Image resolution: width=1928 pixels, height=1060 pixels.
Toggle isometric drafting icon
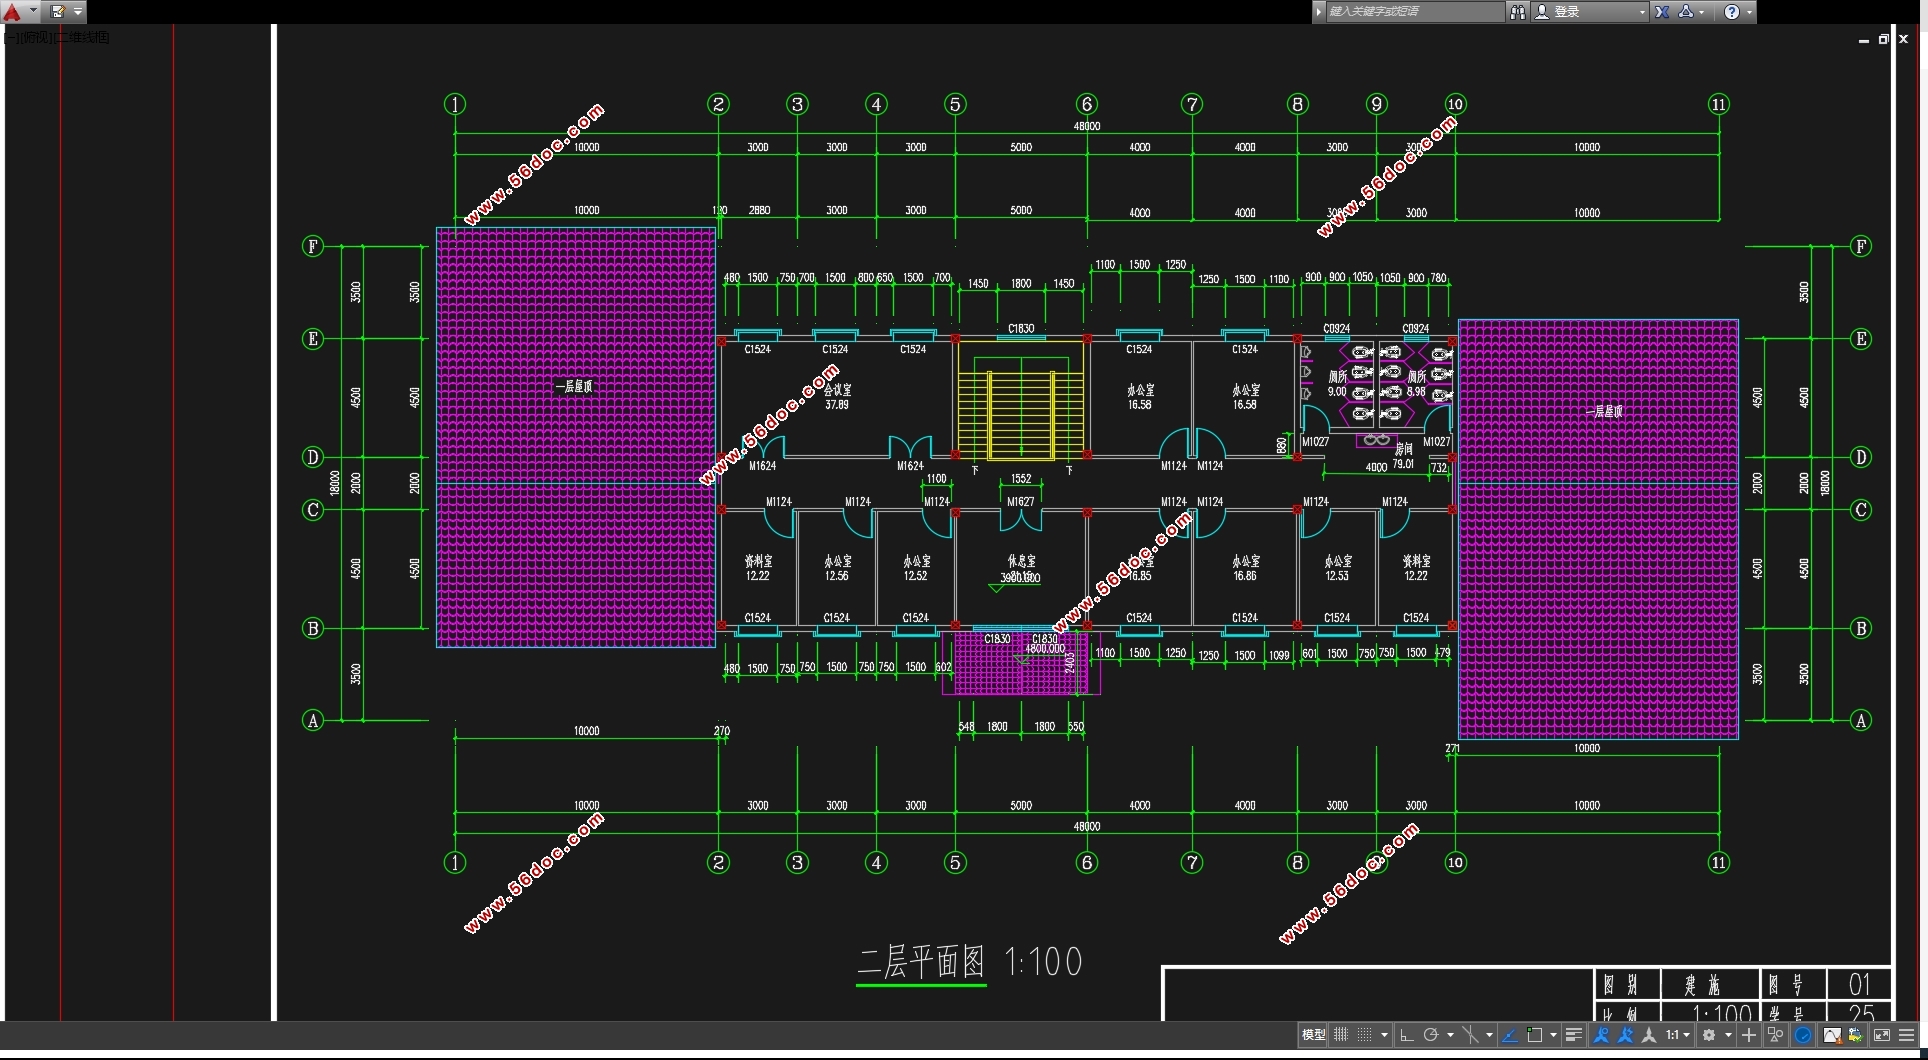click(1470, 1035)
